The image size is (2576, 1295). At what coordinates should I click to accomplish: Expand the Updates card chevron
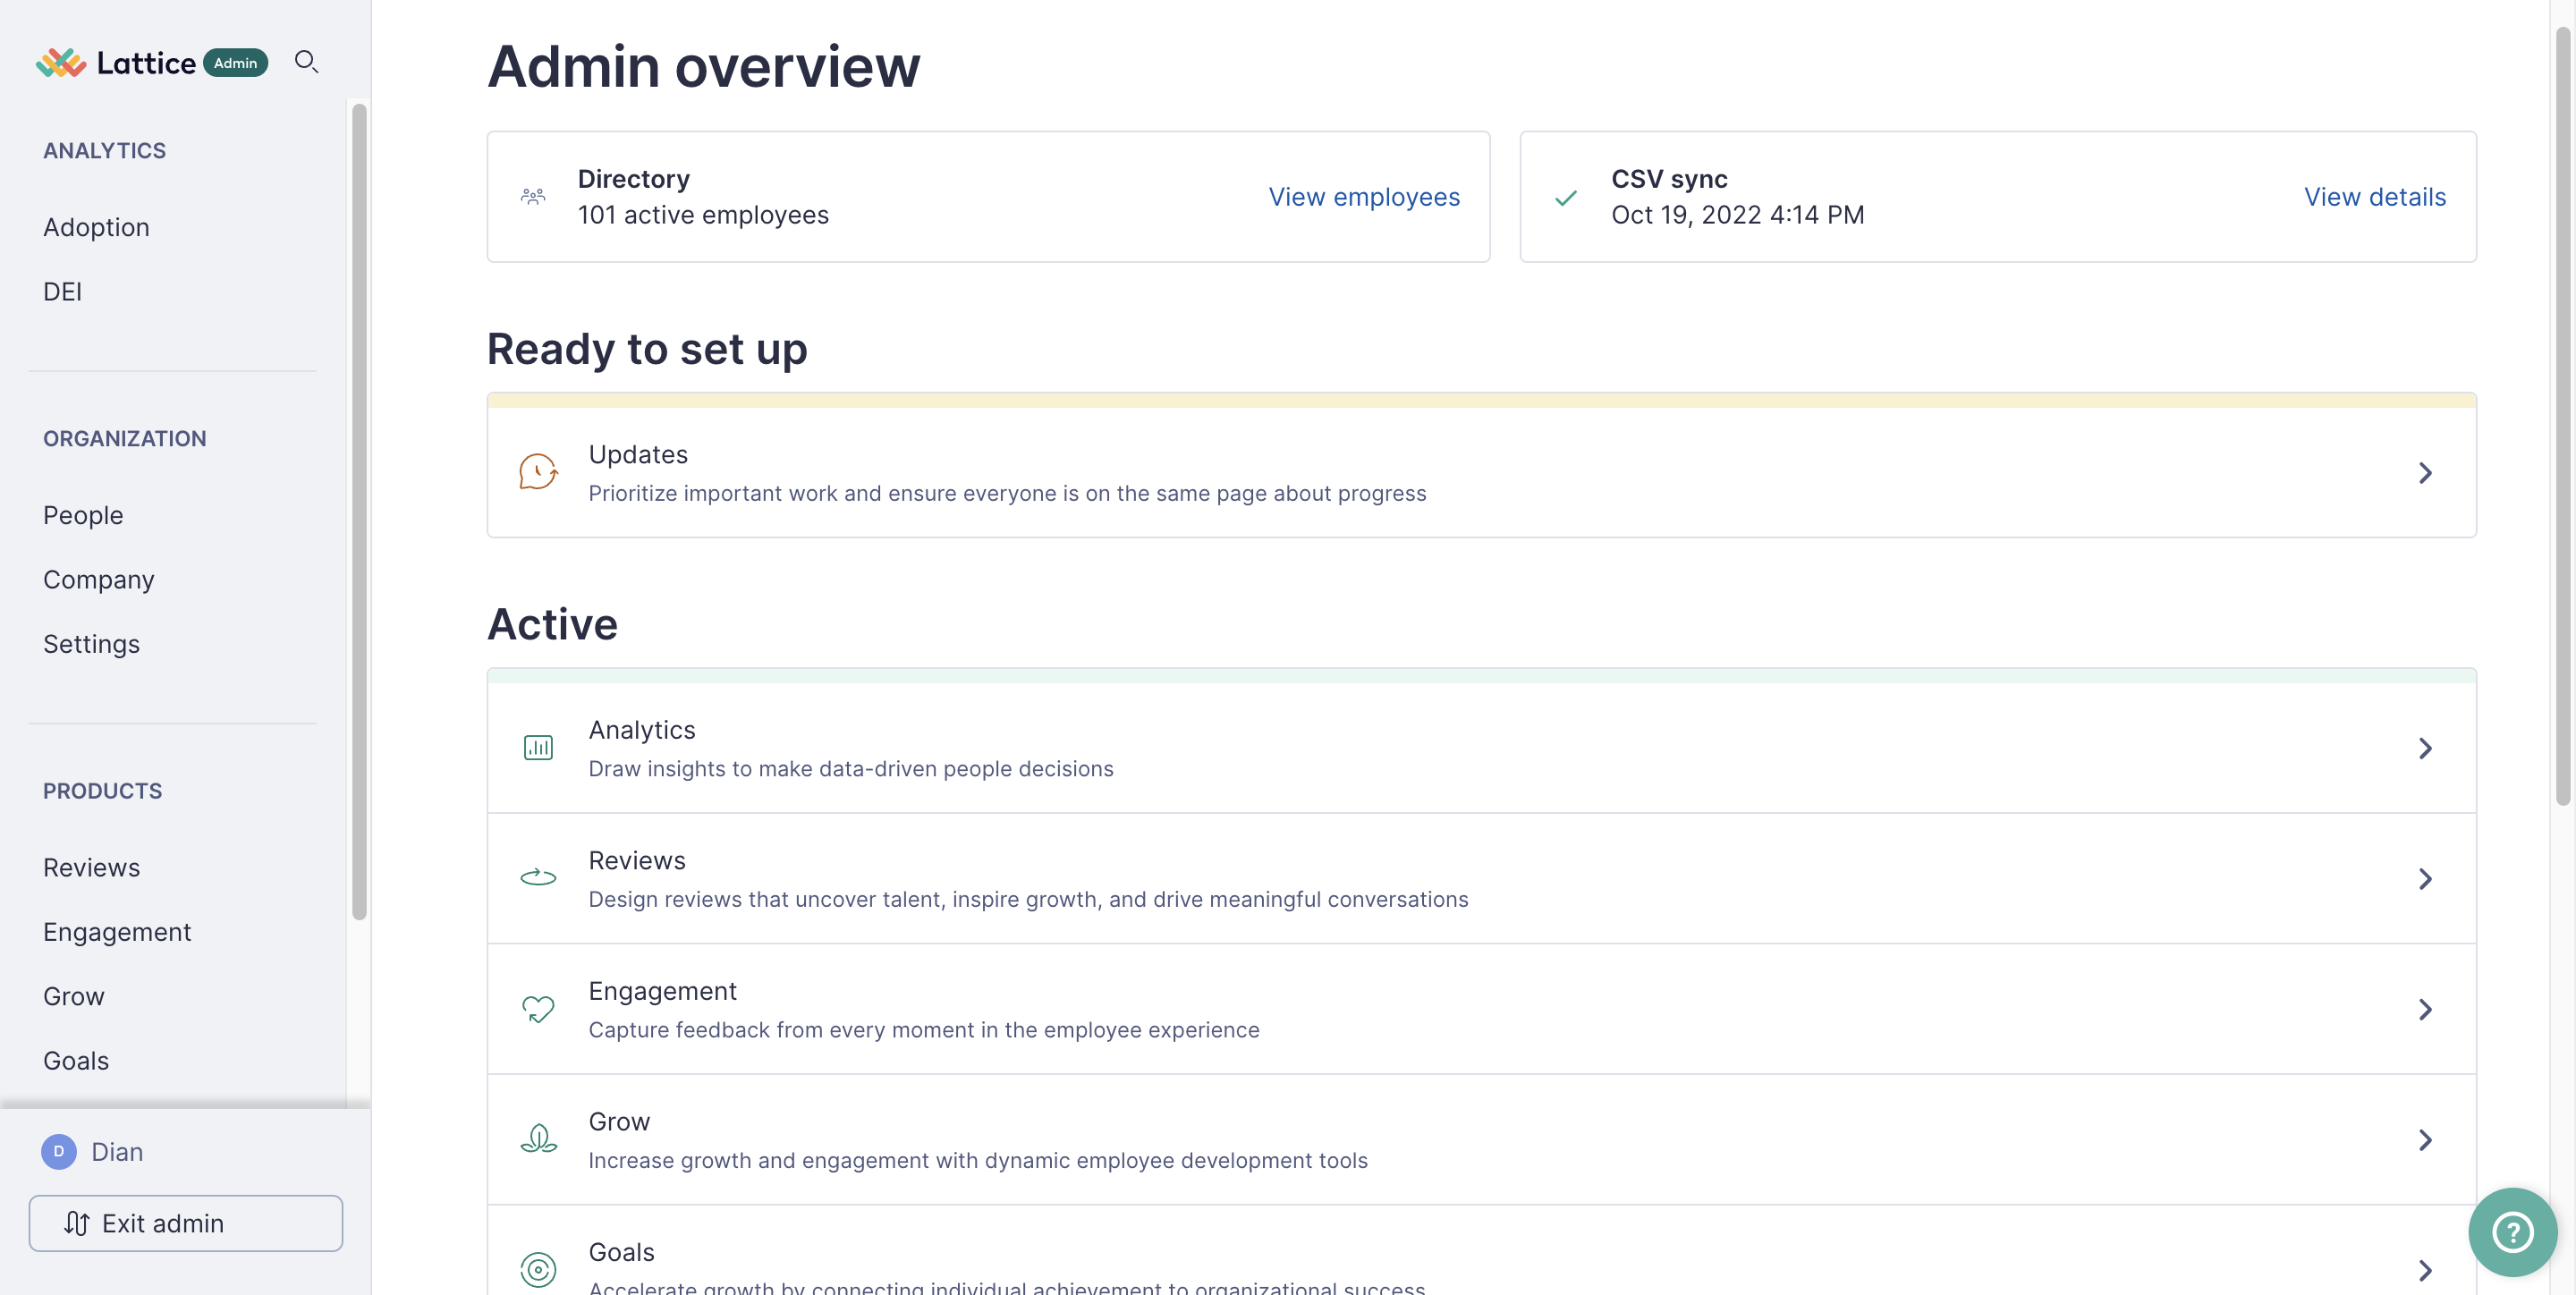[2425, 472]
